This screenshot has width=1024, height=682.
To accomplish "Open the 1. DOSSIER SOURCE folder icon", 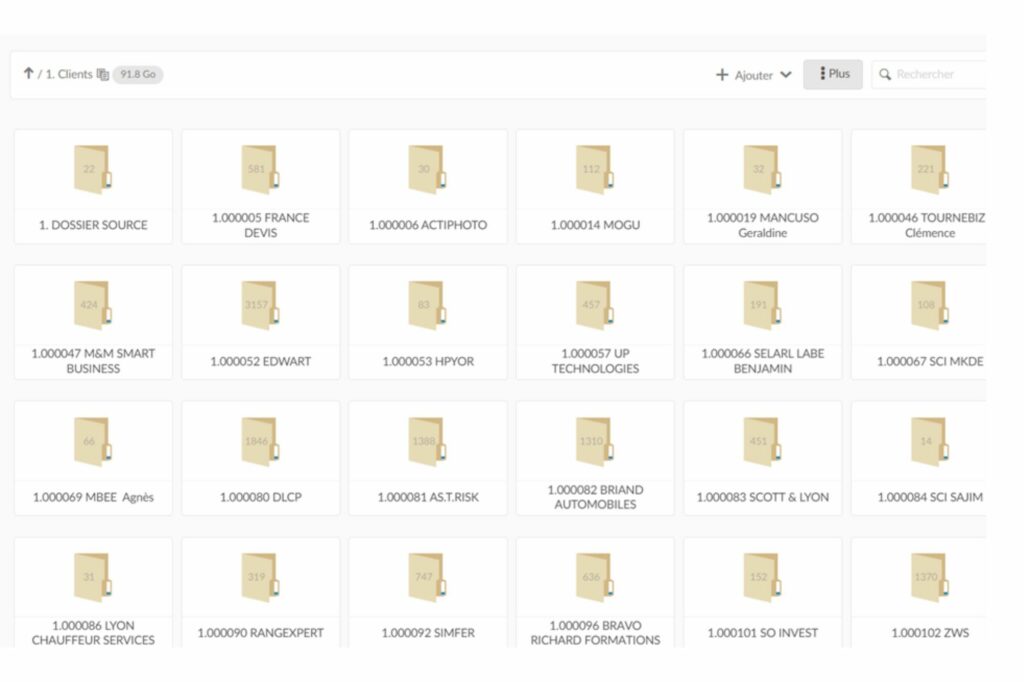I will 92,169.
